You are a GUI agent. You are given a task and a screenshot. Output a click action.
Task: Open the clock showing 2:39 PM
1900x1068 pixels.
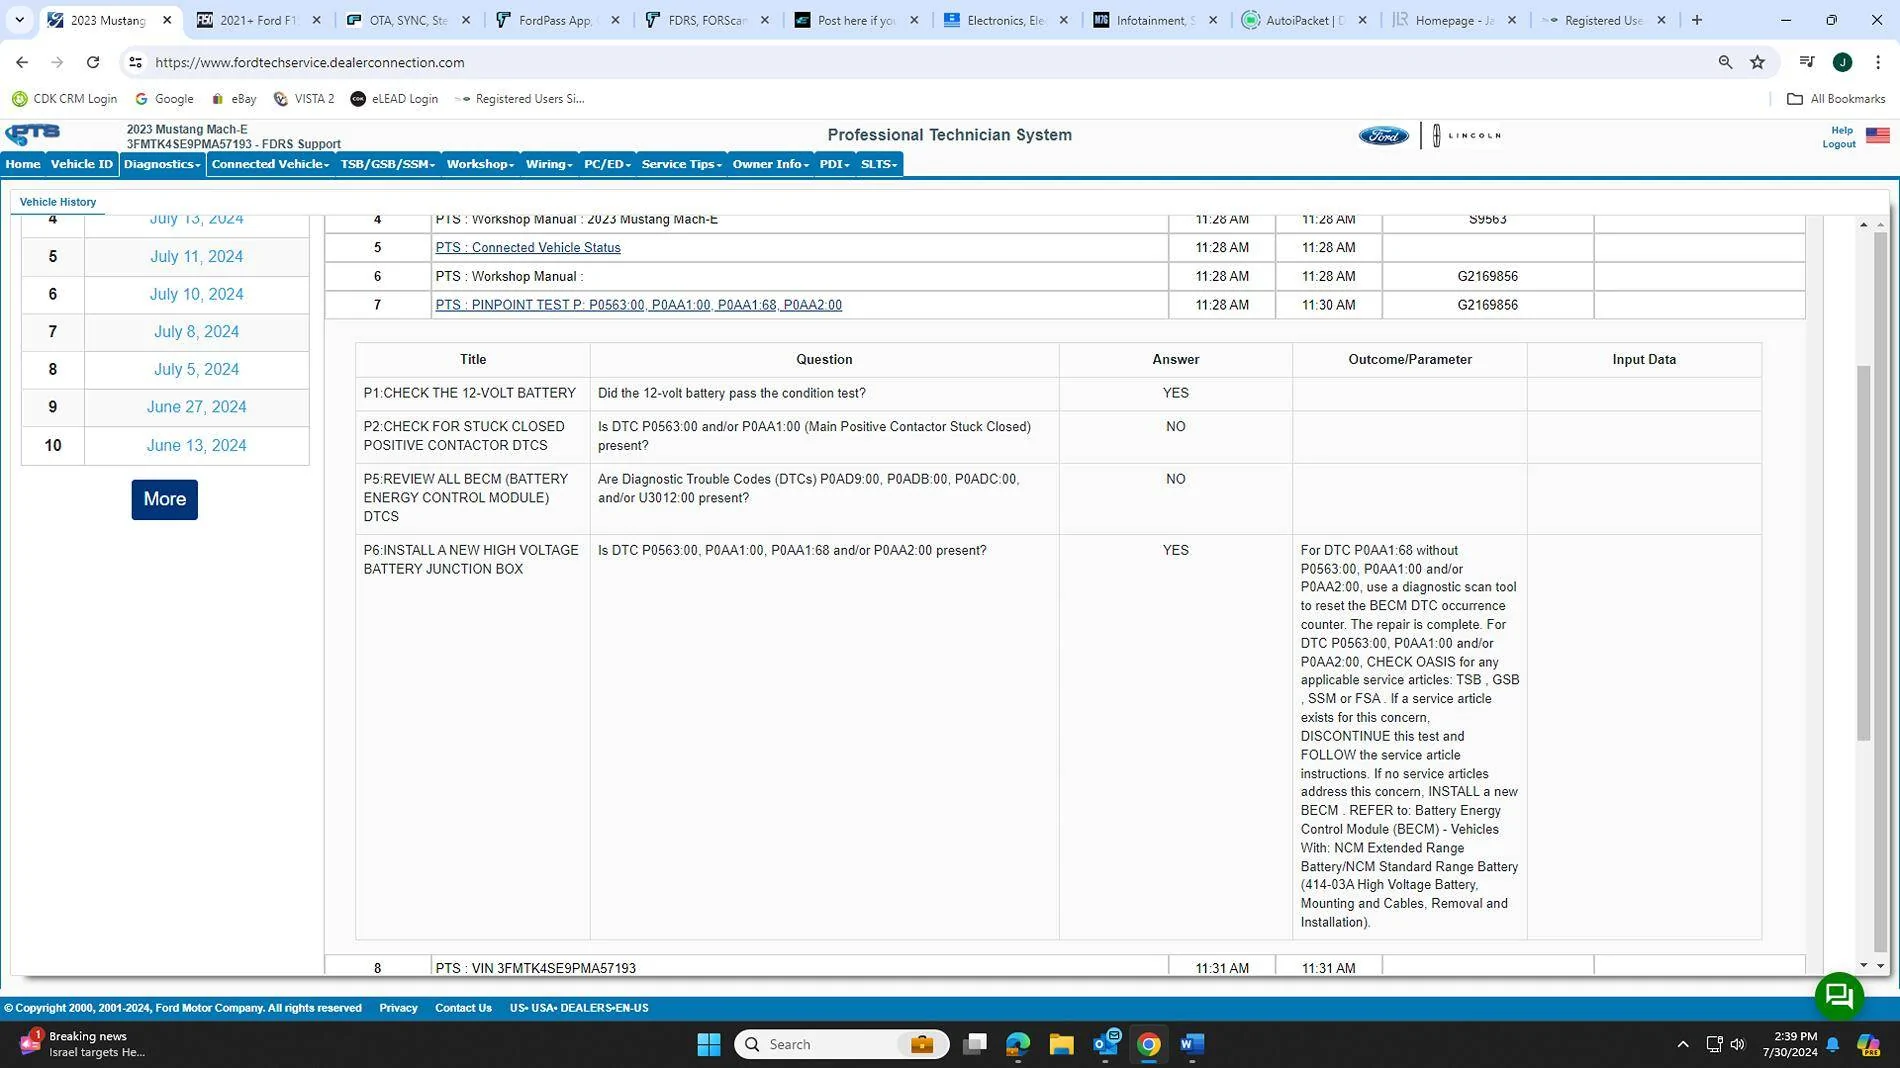click(1790, 1045)
